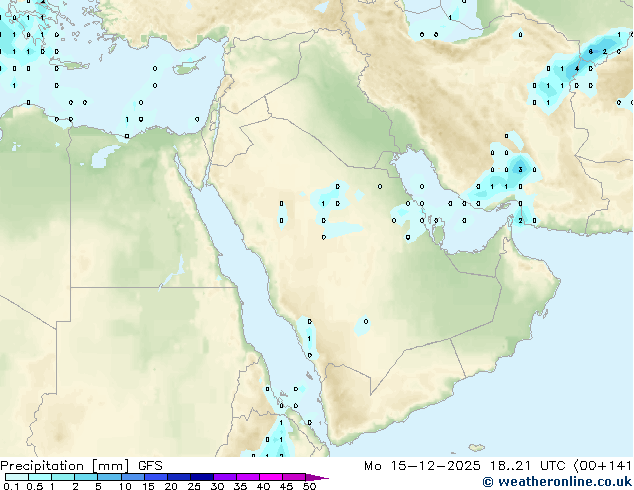Click the precipitation value '4' in northeast rain band
This screenshot has height=490, width=634.
point(577,69)
